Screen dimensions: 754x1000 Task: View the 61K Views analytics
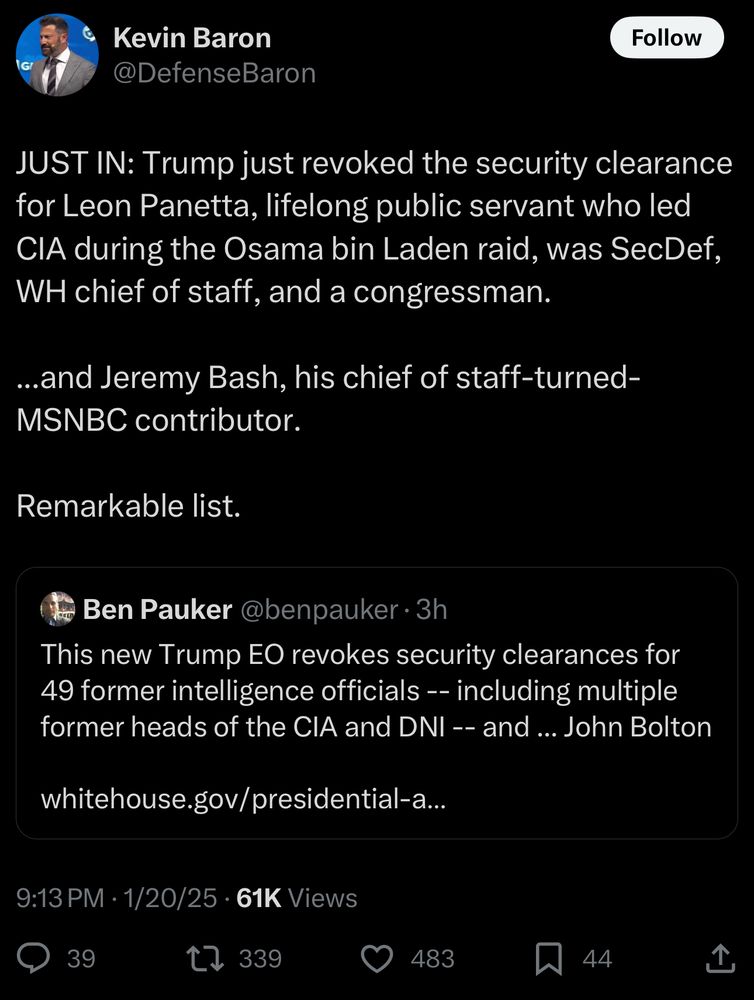(296, 898)
